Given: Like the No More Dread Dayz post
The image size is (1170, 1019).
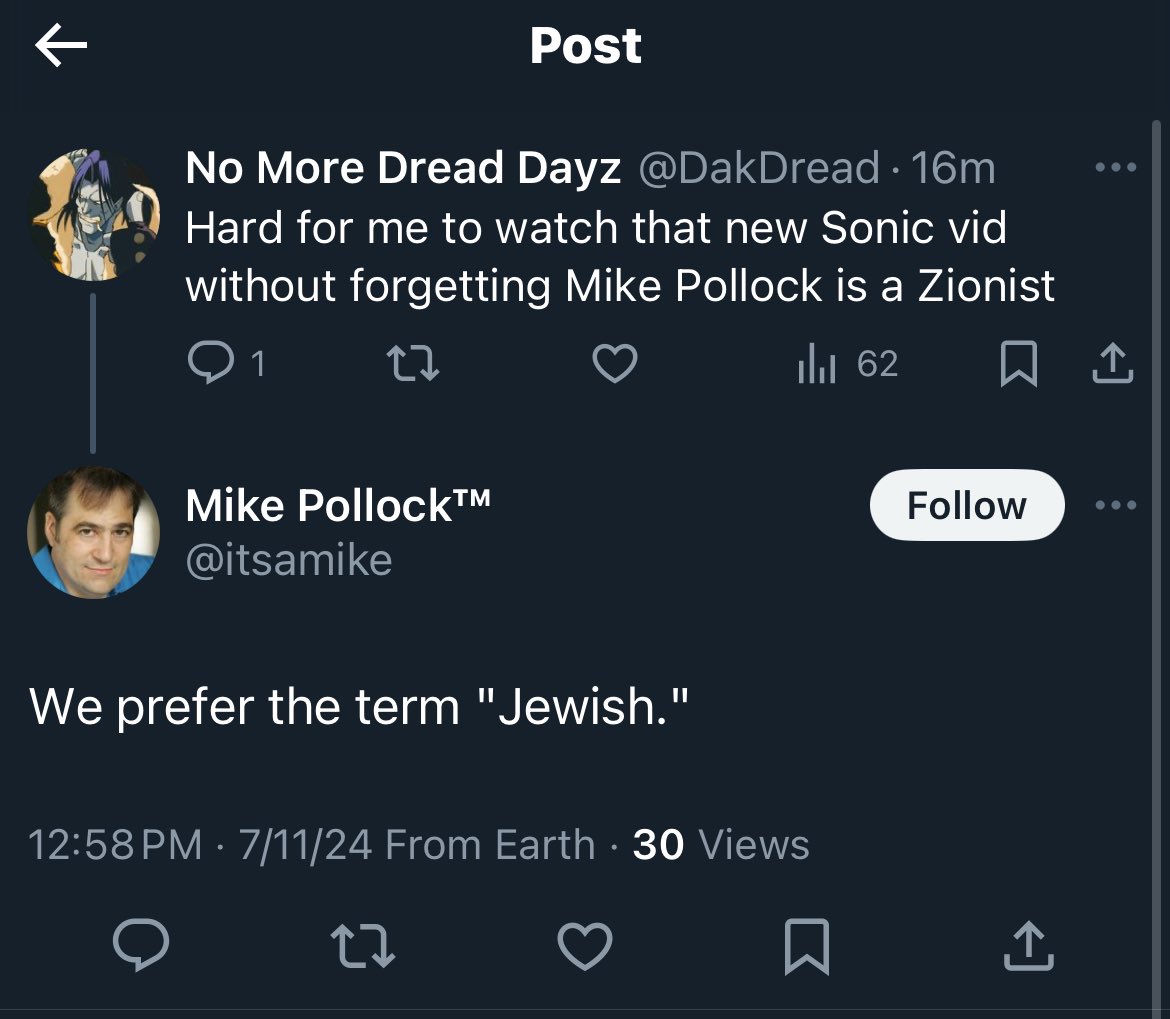Looking at the screenshot, I should (614, 364).
